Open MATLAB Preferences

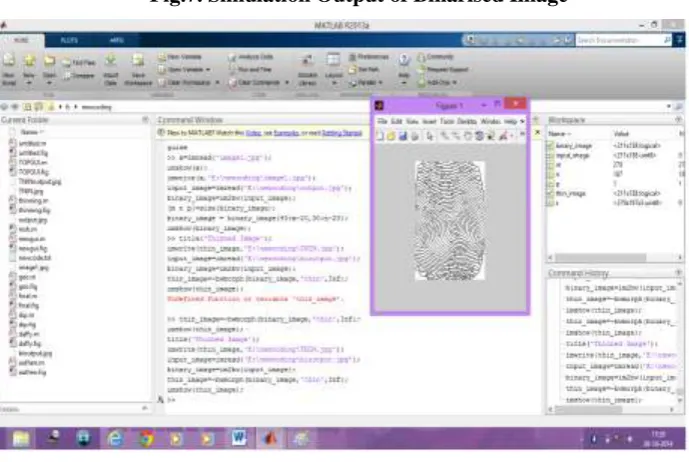(x=369, y=57)
